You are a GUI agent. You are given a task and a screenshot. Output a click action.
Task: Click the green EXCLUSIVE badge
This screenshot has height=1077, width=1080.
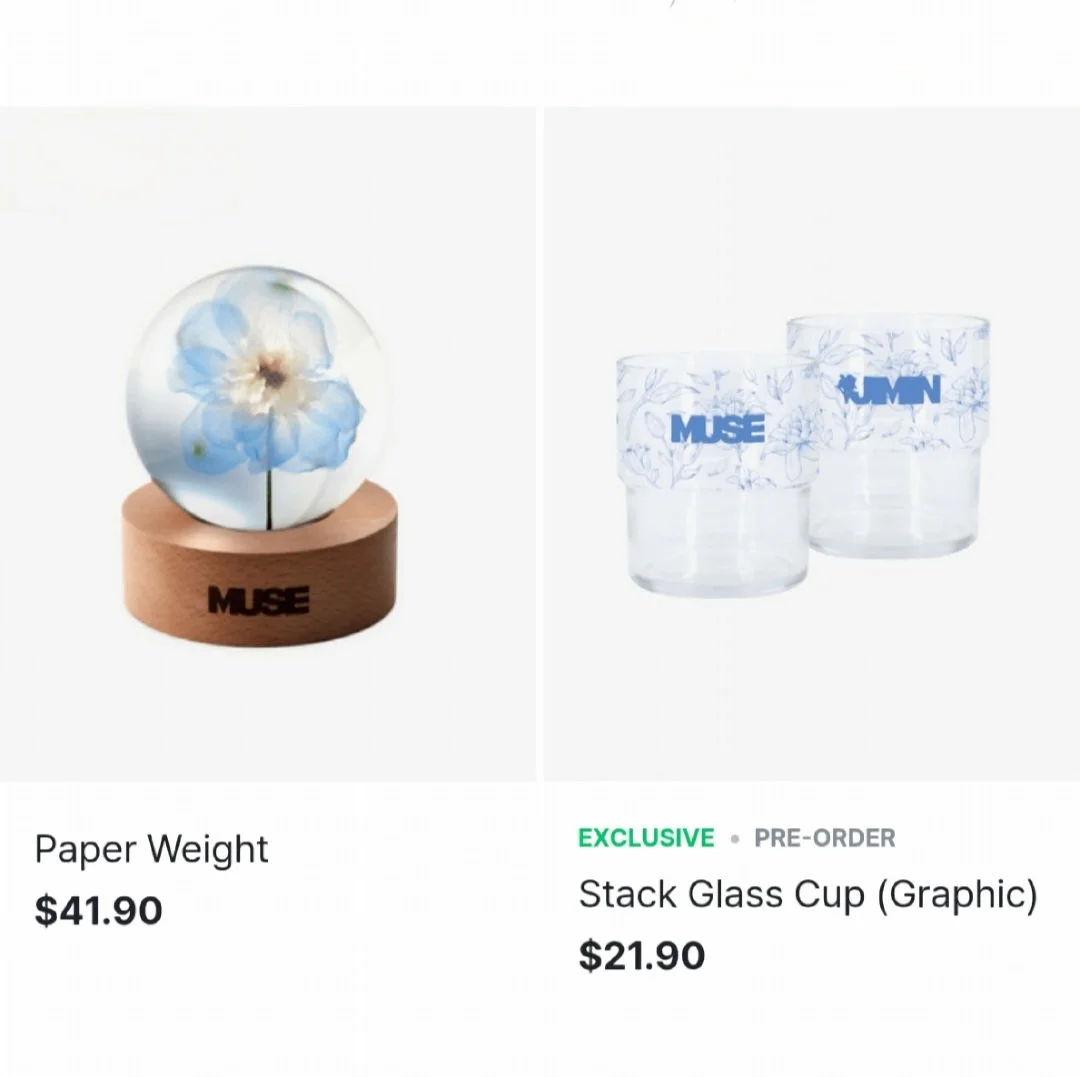pyautogui.click(x=646, y=837)
